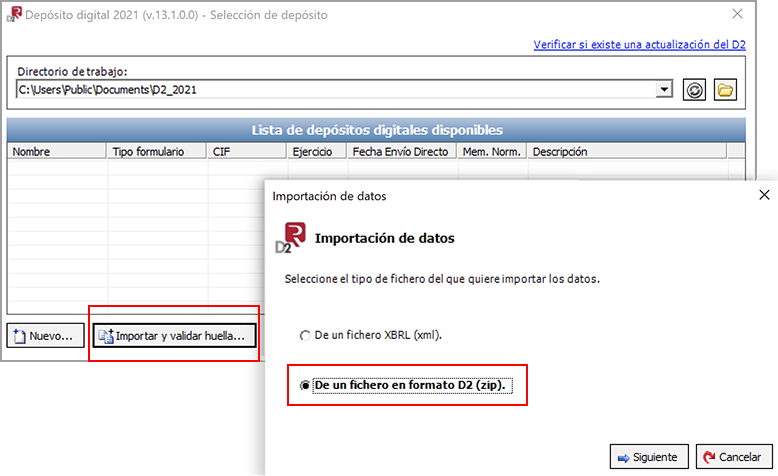Viewport: 778px width, 476px height.
Task: Click the D2 logo in the import dialog
Action: (x=290, y=238)
